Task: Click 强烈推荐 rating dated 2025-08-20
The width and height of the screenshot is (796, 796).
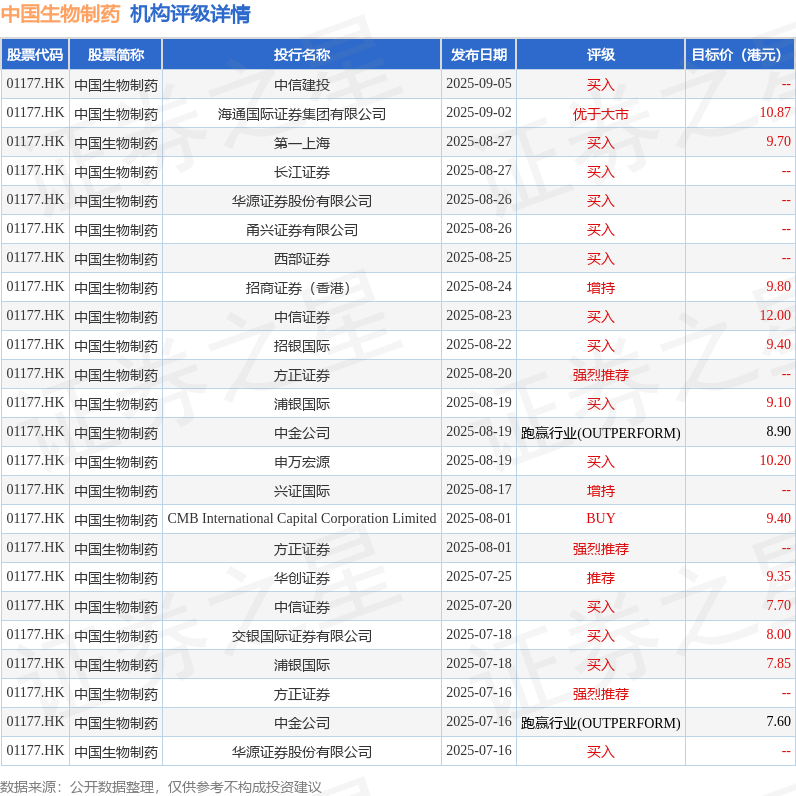Action: pyautogui.click(x=601, y=375)
